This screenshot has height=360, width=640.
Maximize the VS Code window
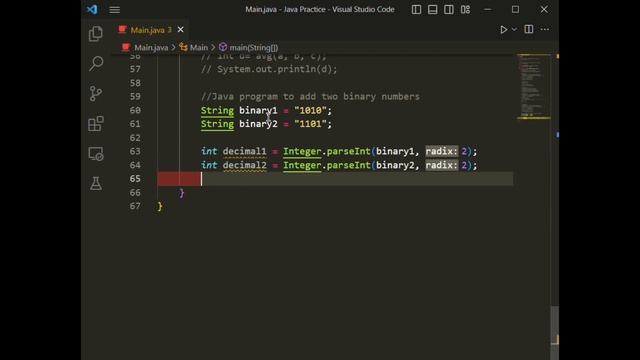(516, 9)
